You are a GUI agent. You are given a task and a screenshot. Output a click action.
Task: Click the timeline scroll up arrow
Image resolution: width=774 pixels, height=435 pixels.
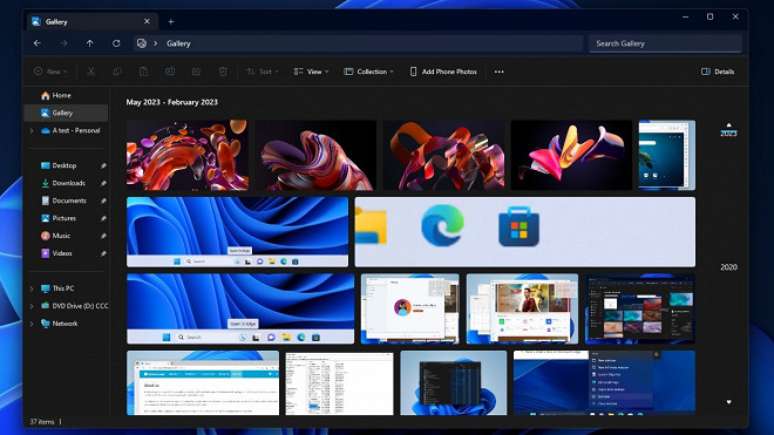click(x=729, y=125)
